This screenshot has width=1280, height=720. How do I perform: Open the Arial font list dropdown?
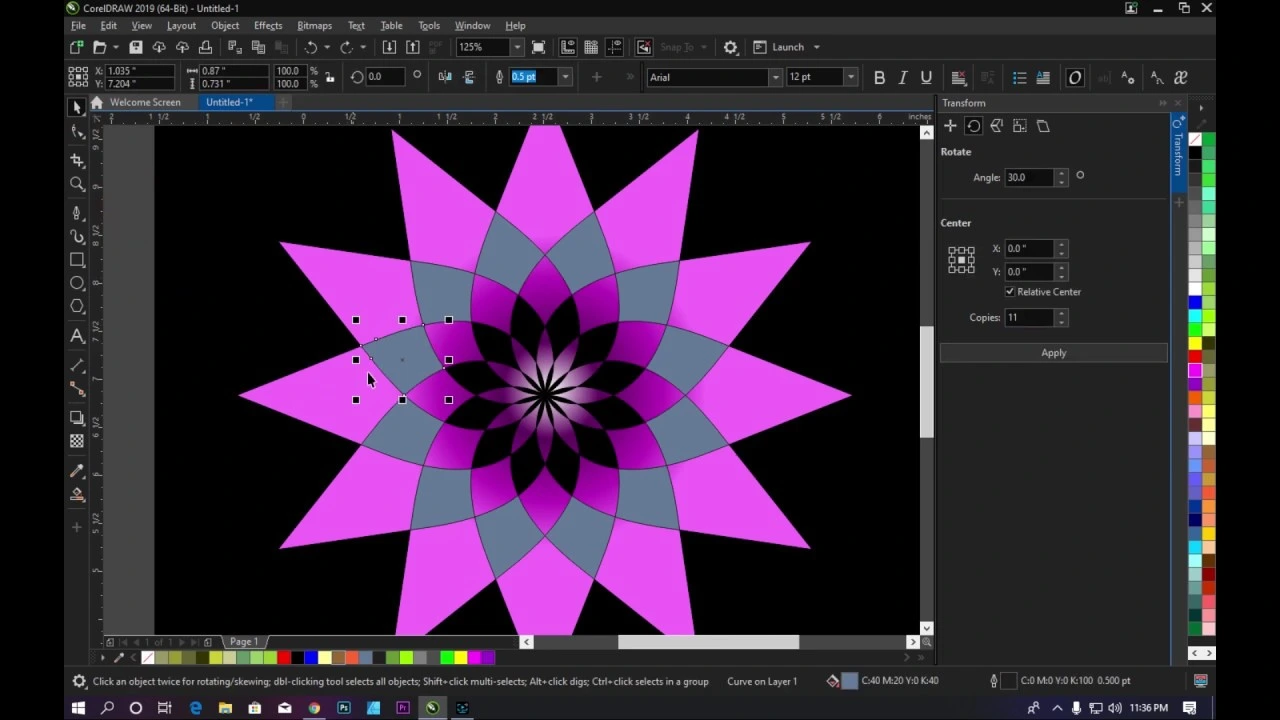[775, 77]
